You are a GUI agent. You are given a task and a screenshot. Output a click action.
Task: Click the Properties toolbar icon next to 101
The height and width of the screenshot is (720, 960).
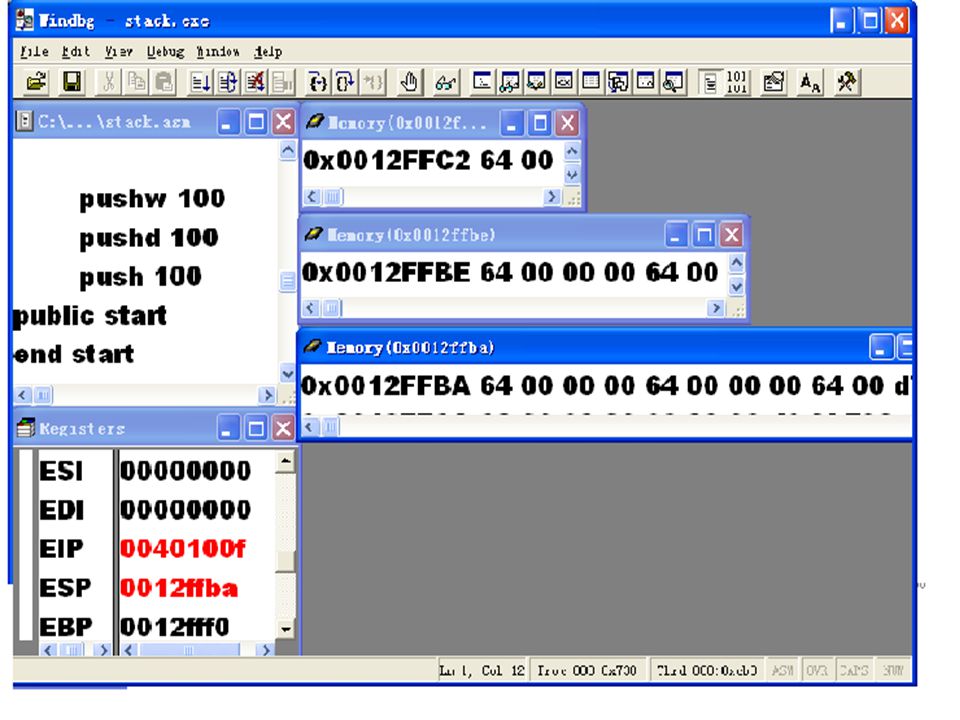pos(773,81)
